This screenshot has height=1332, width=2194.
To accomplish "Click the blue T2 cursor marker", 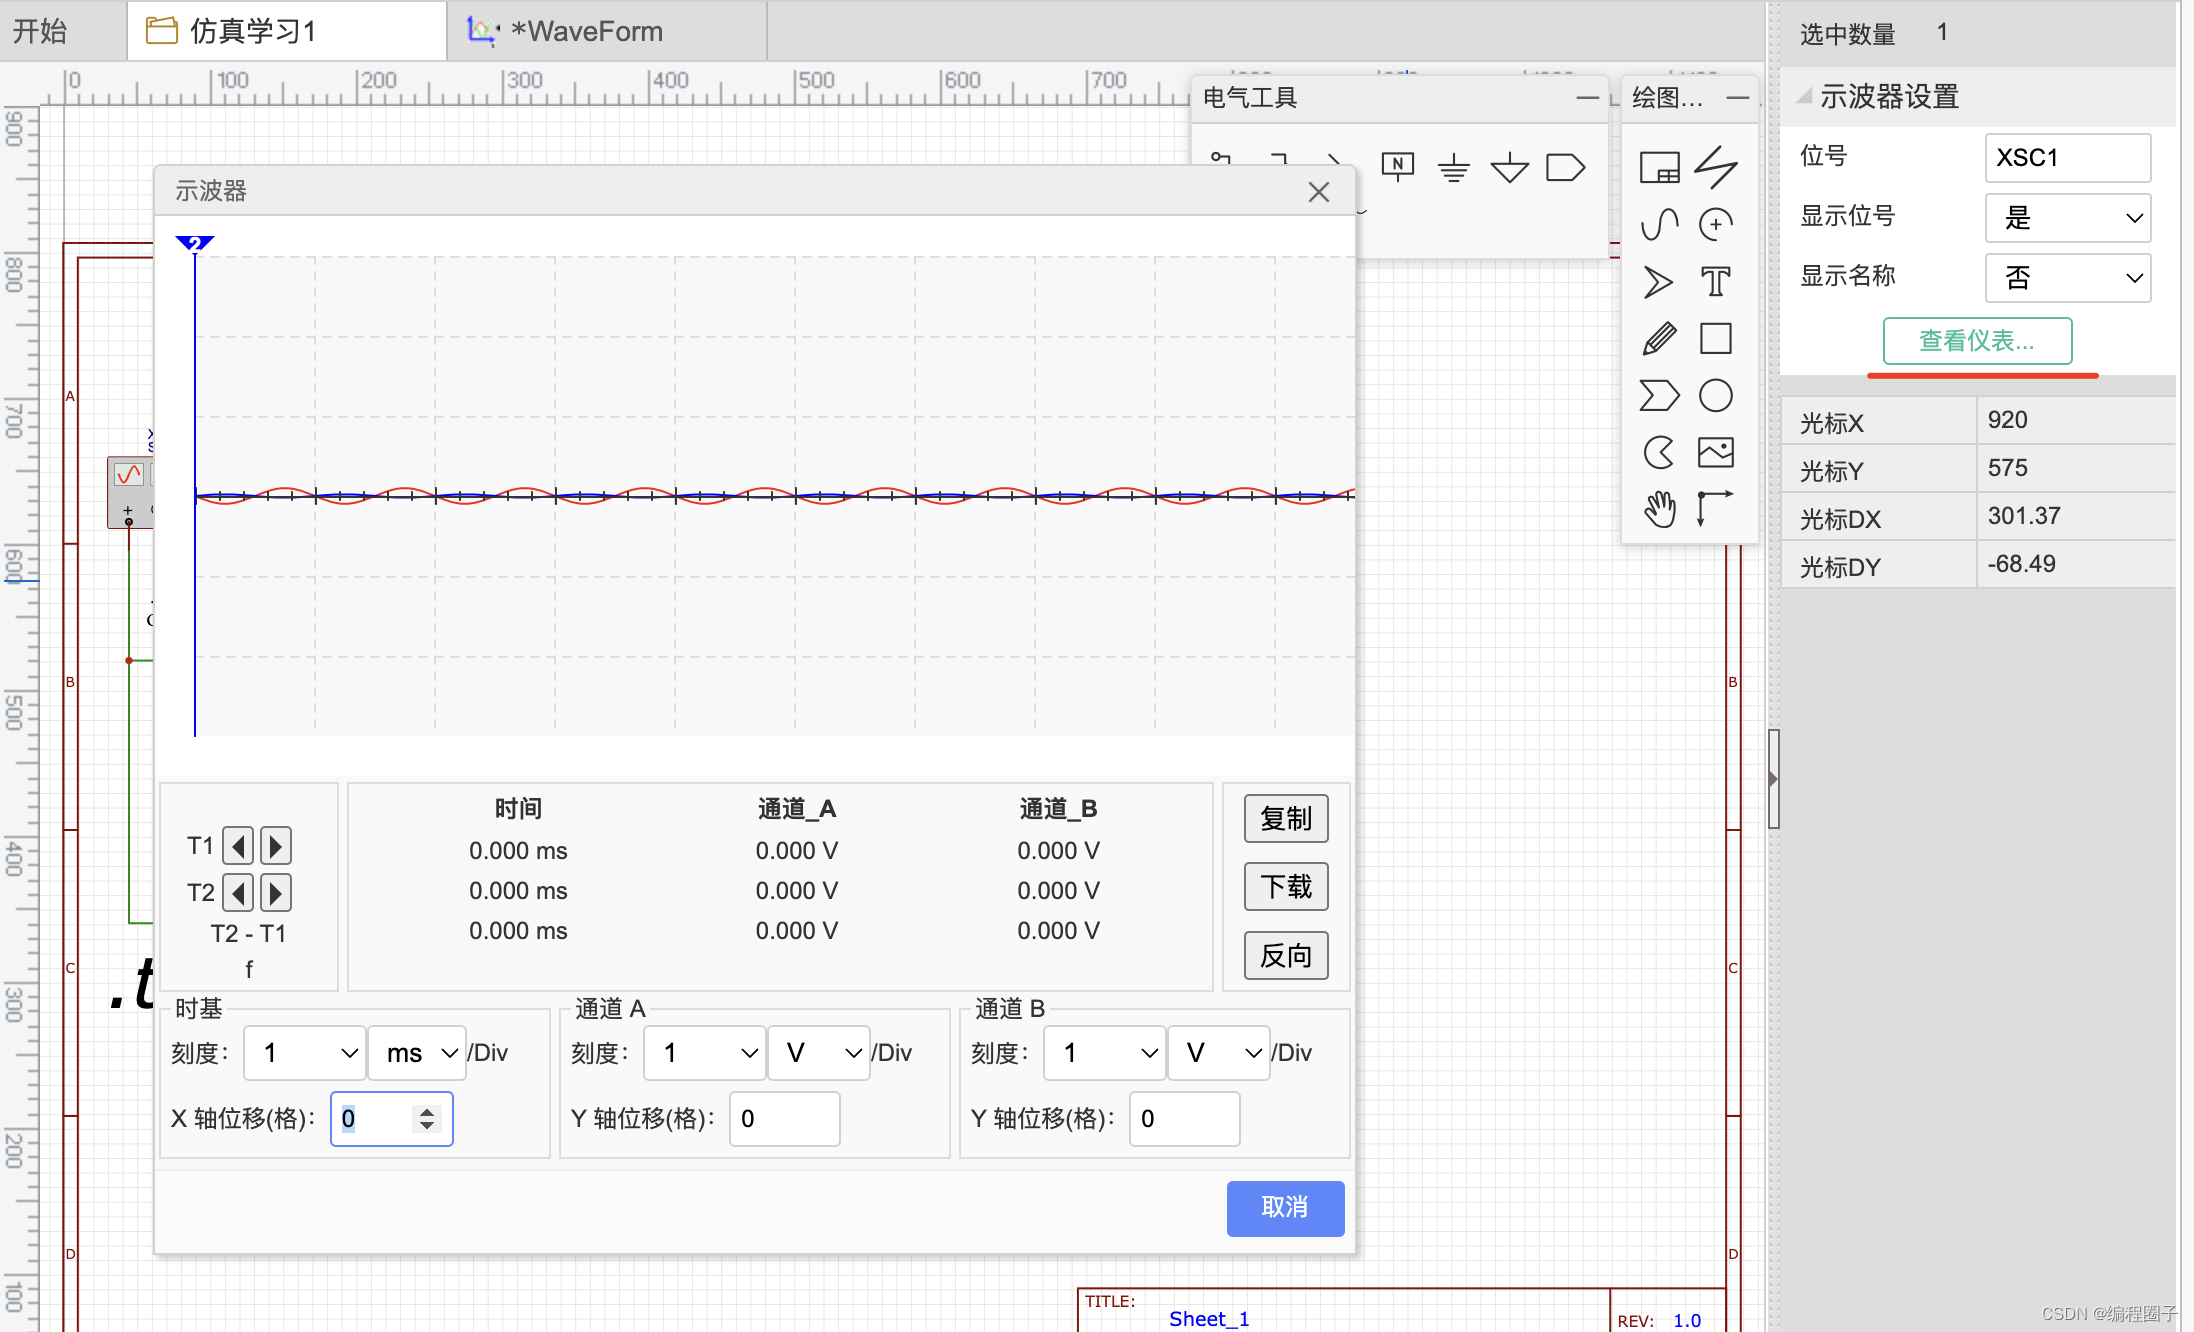I will tap(194, 243).
